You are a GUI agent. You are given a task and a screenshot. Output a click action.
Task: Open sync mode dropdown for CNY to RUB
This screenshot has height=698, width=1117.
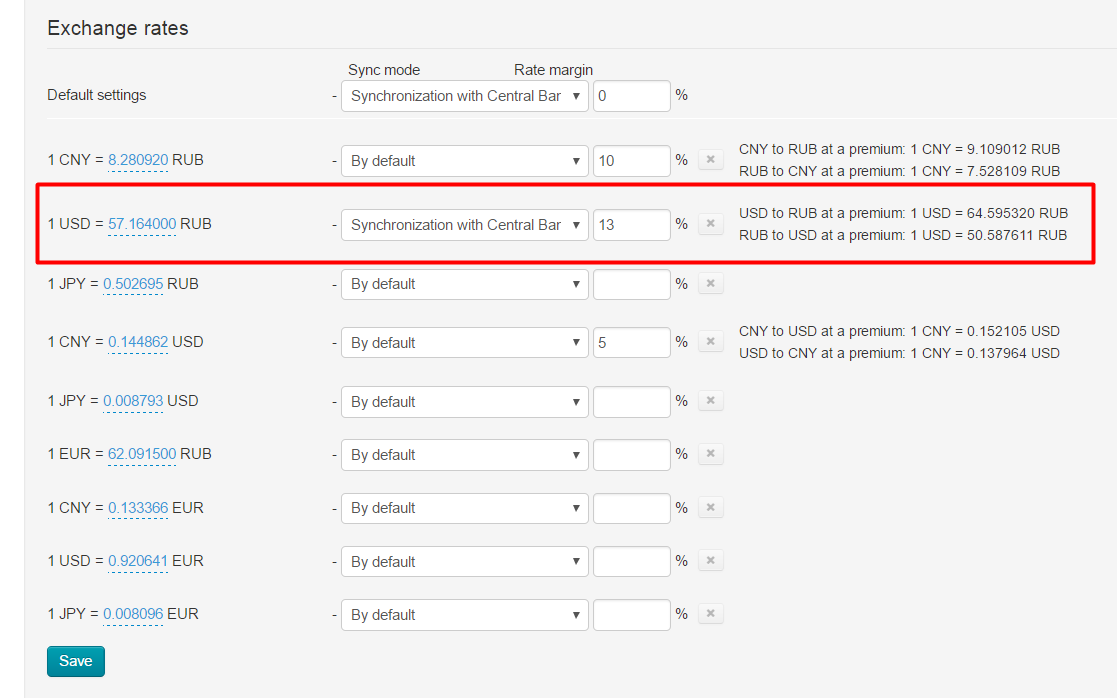pos(464,160)
